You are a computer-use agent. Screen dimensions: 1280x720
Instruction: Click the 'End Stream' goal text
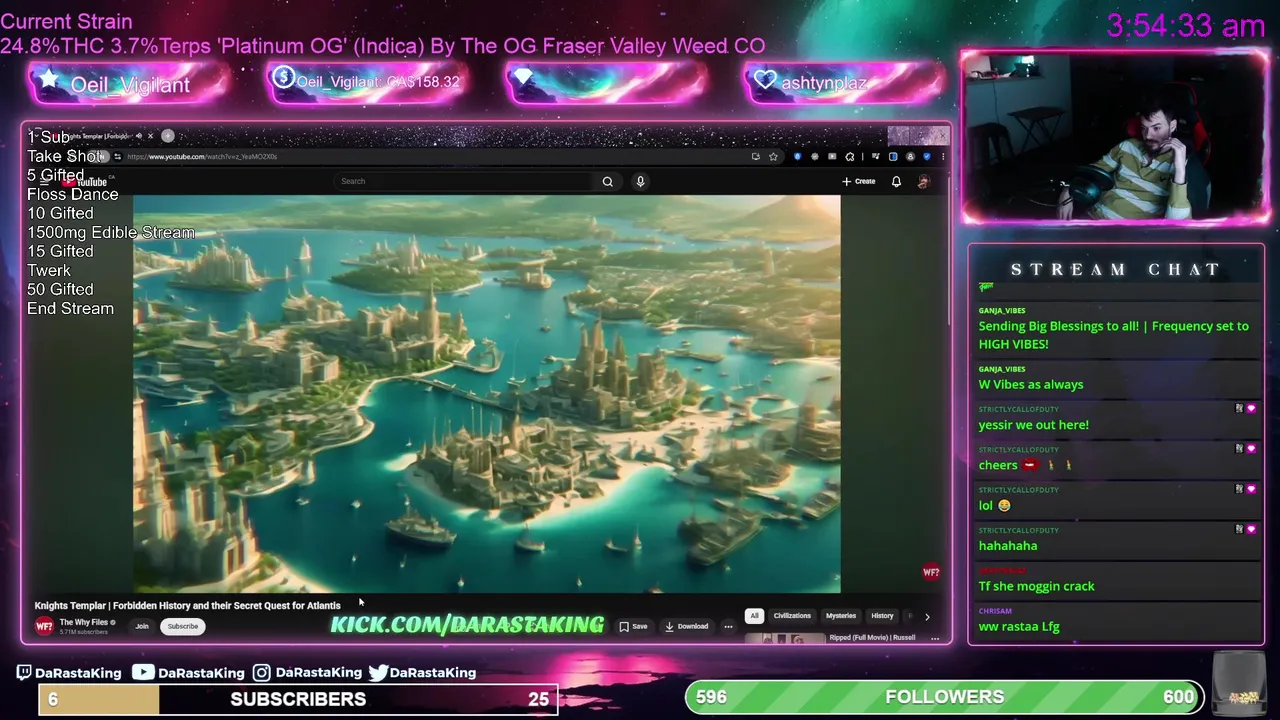click(x=70, y=308)
